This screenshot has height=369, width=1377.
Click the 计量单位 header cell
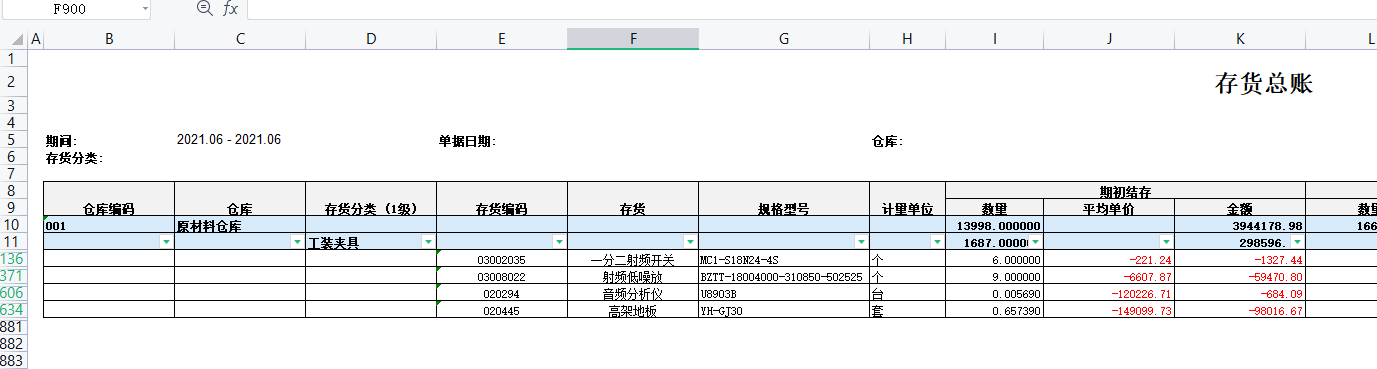point(907,209)
